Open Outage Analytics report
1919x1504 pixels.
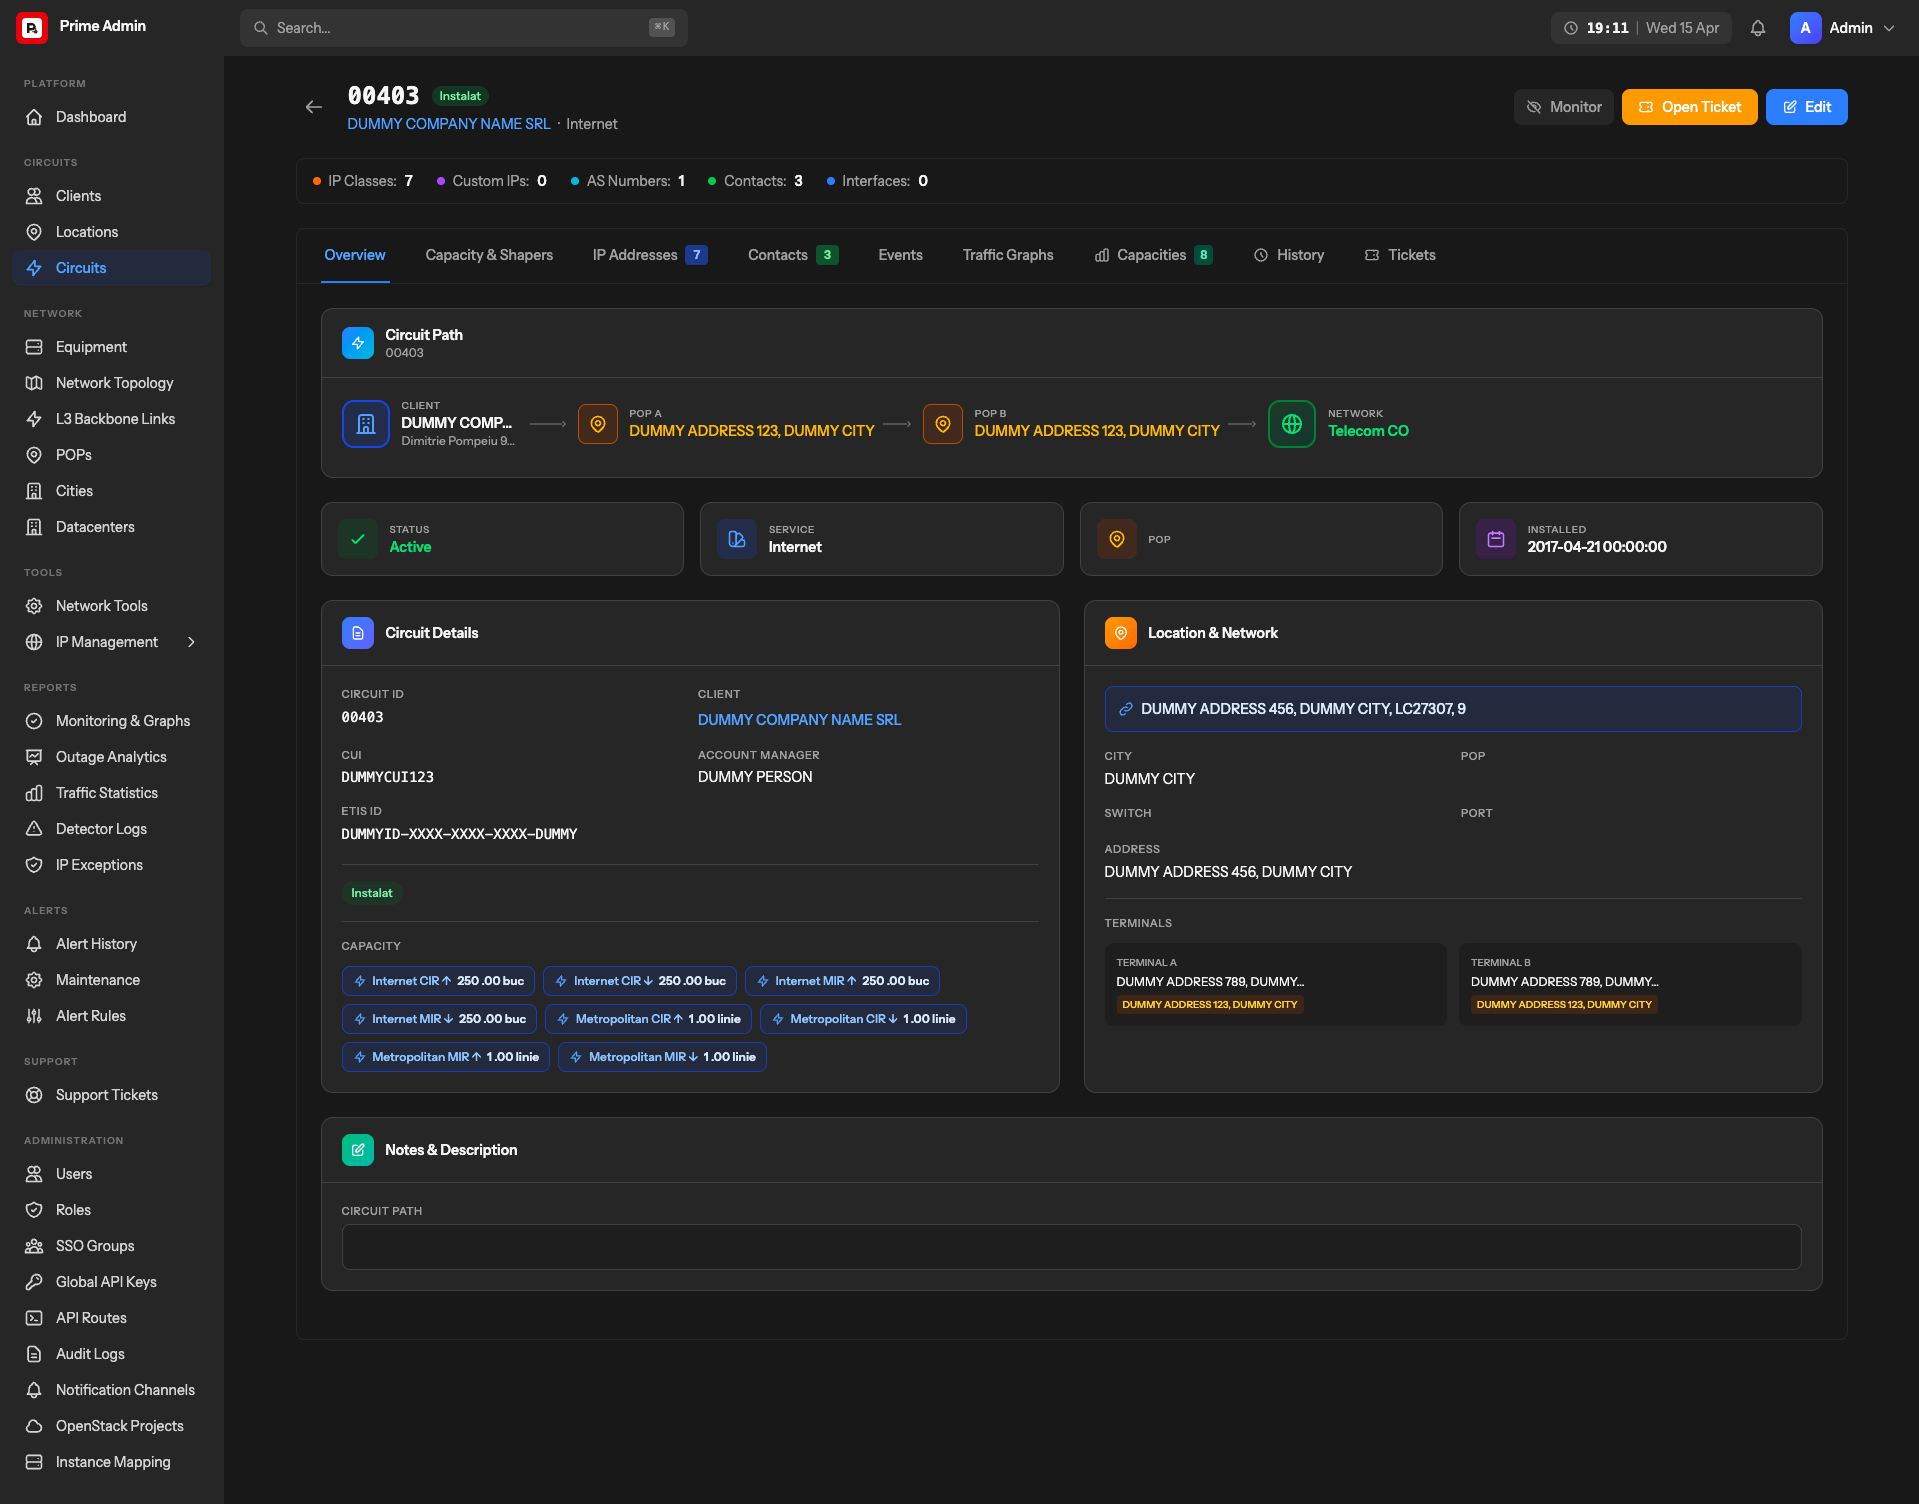click(x=110, y=757)
